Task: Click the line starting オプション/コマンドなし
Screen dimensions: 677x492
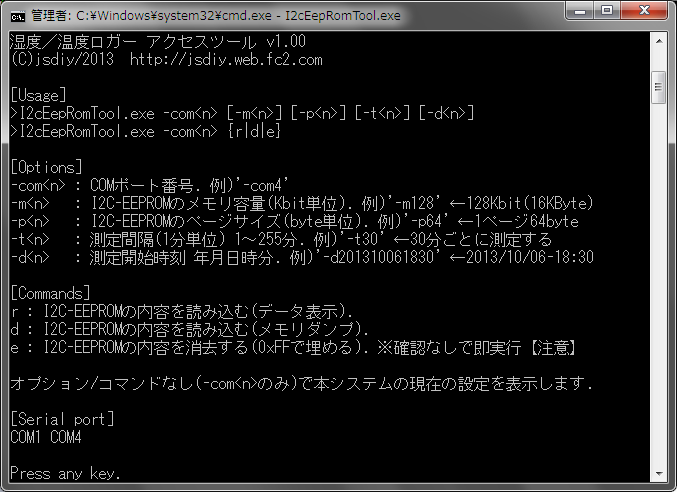Action: pos(301,383)
